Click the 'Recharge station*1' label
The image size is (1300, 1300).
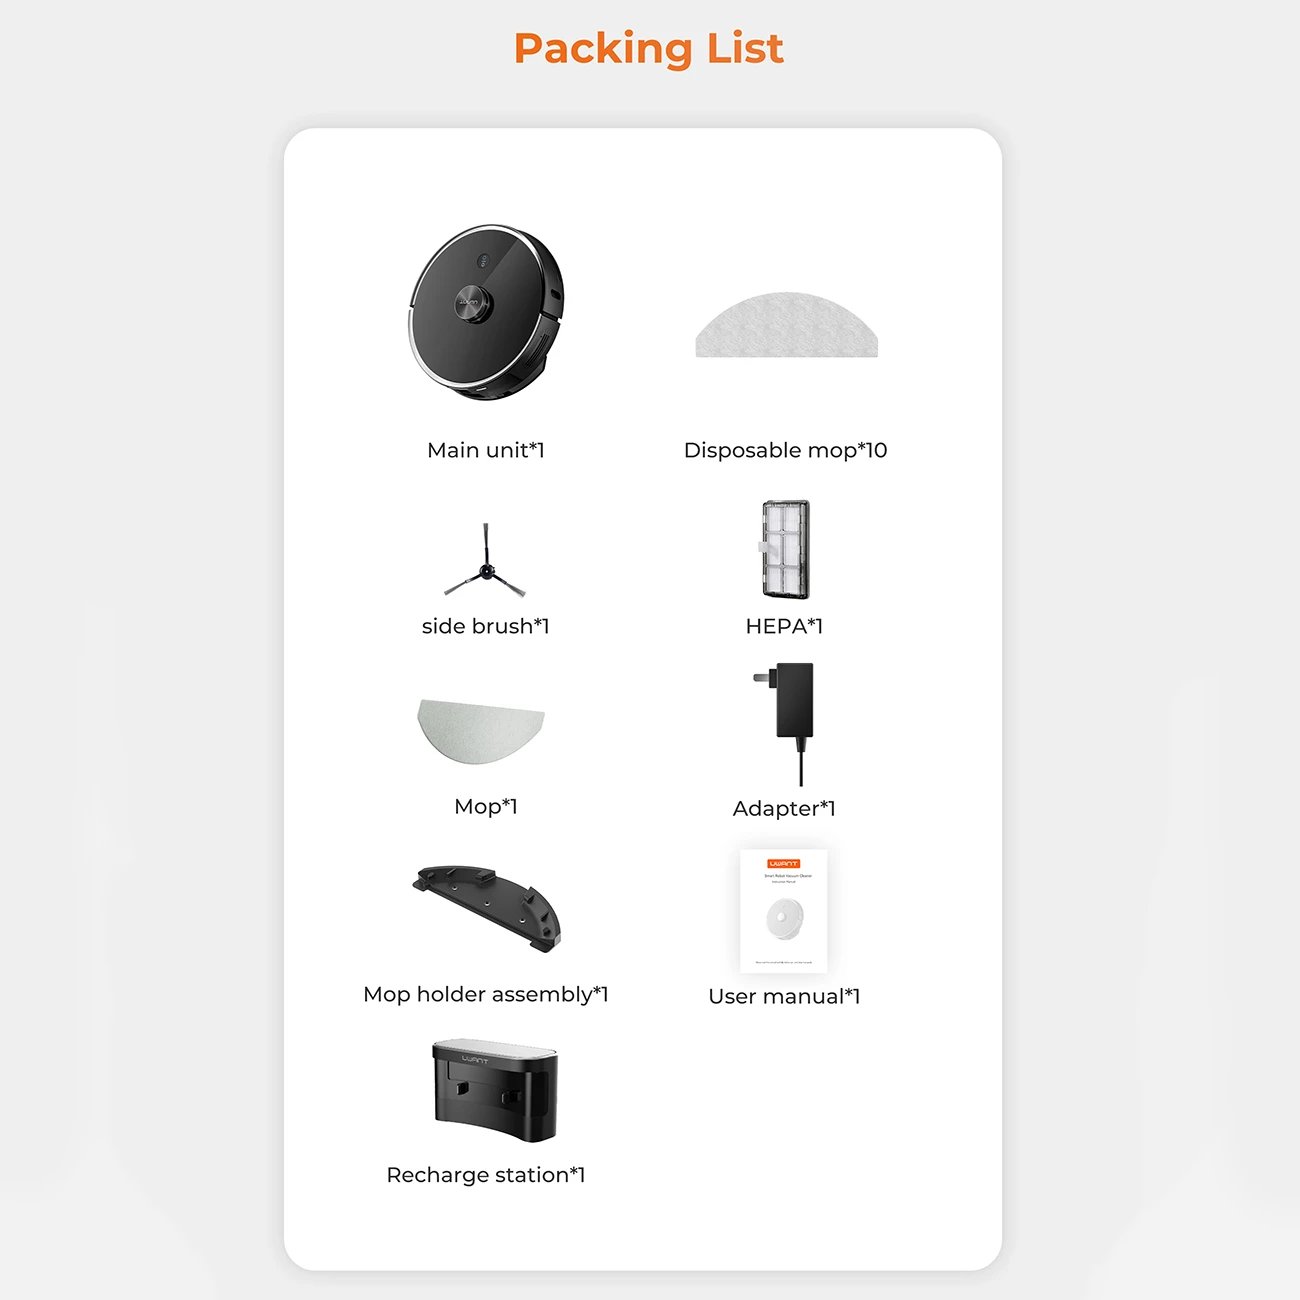[x=486, y=1175]
